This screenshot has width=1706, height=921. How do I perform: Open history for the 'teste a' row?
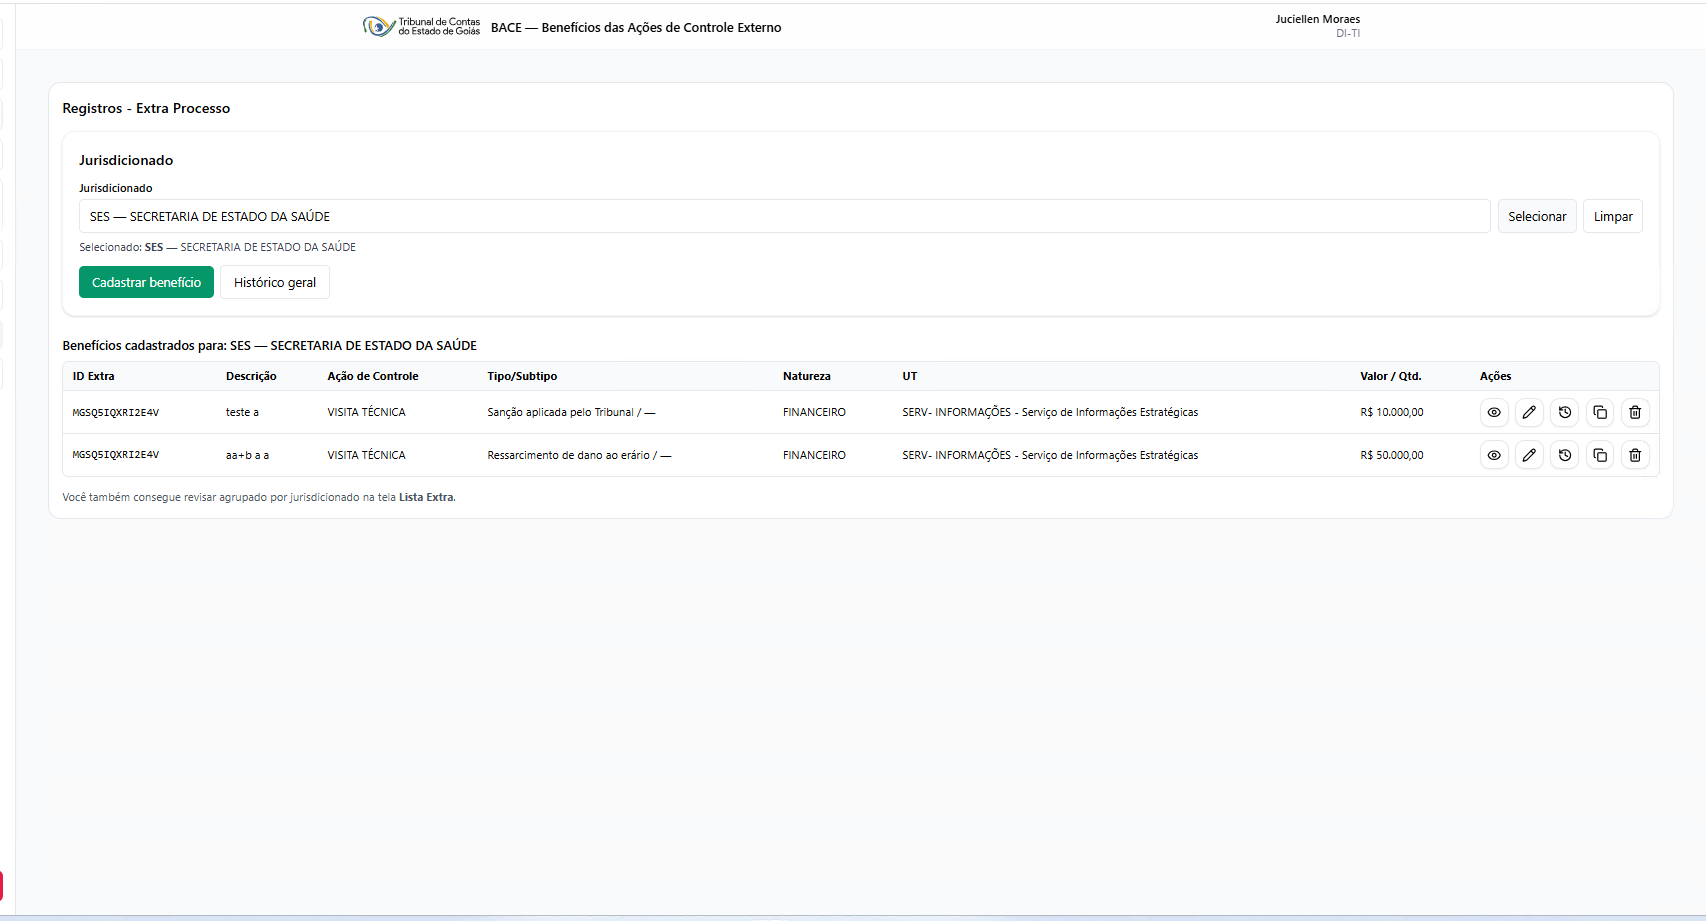[1565, 412]
